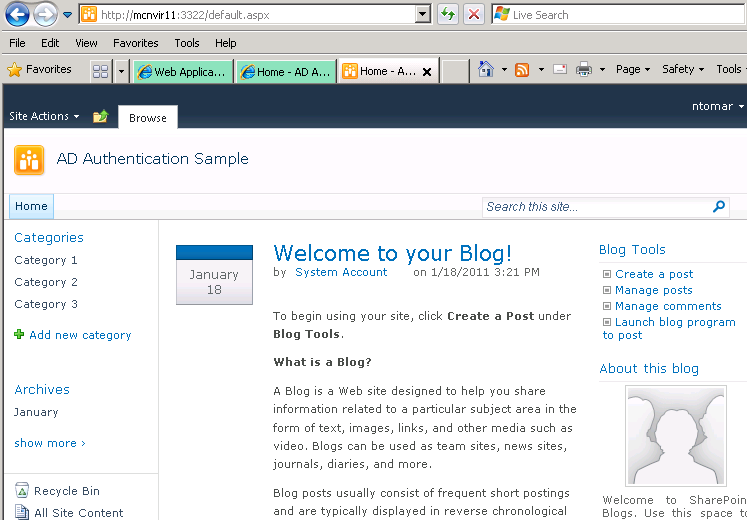Click the browser Back arrow button
Viewport: 747px width, 520px height.
pos(17,14)
